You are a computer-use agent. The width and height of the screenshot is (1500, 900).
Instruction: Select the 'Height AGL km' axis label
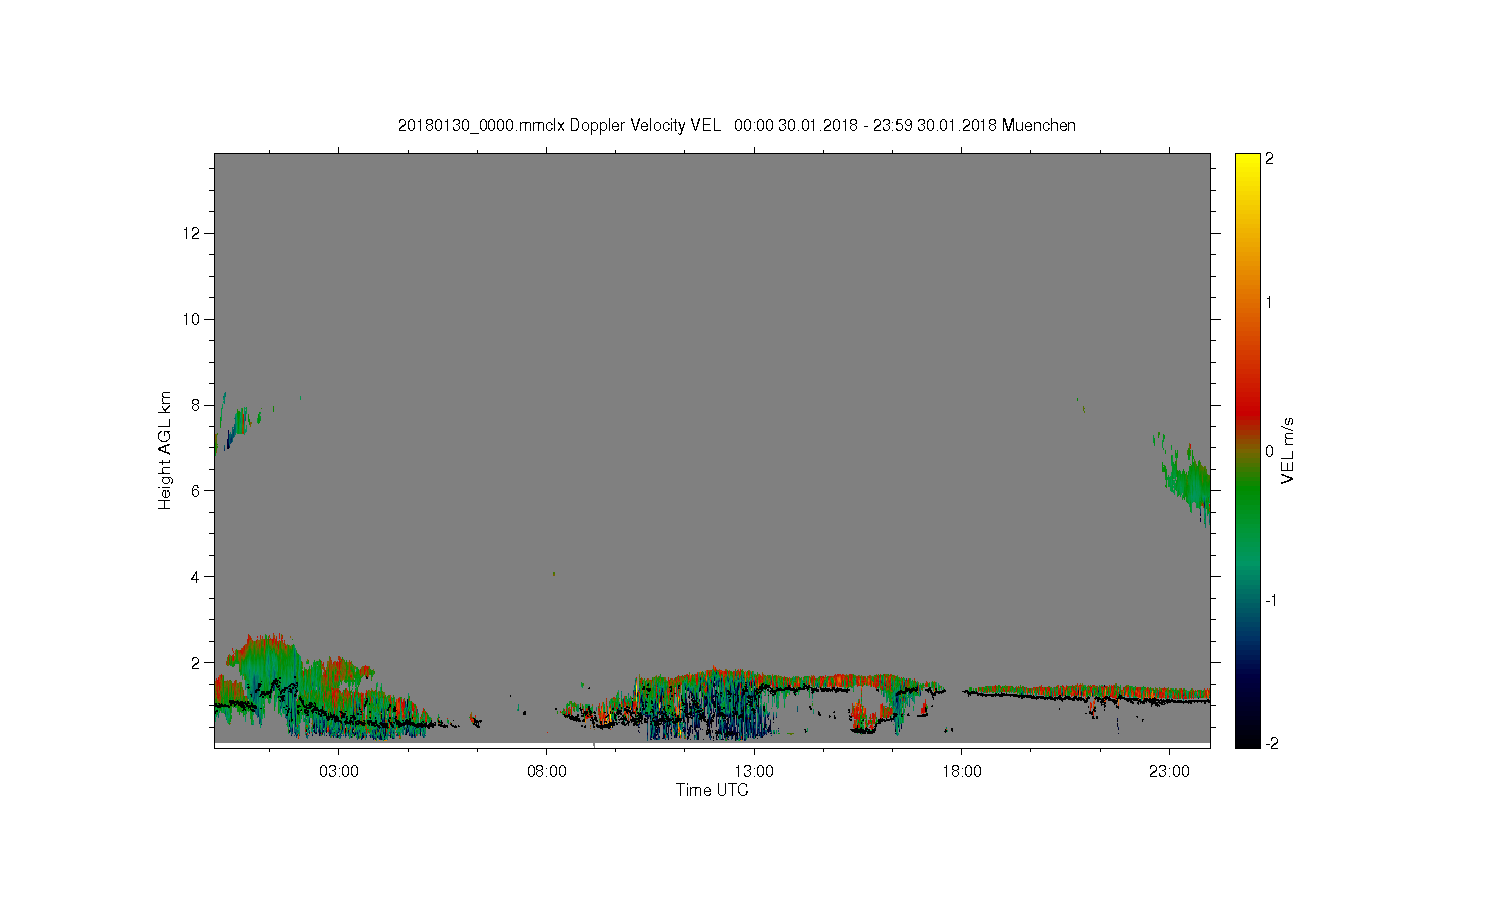[165, 450]
